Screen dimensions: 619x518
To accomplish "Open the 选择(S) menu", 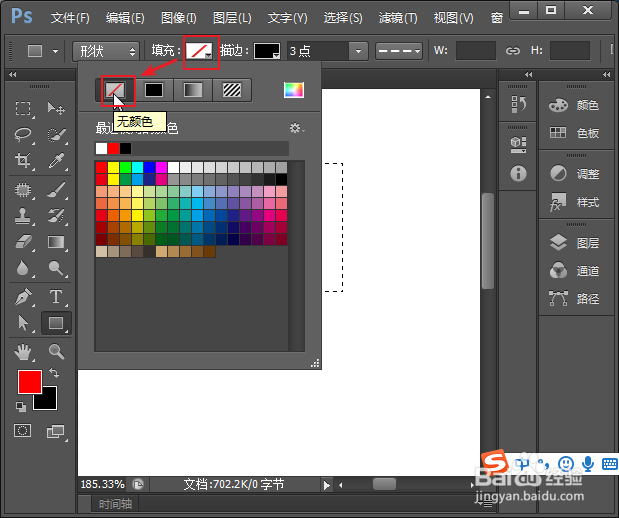I will (x=343, y=18).
